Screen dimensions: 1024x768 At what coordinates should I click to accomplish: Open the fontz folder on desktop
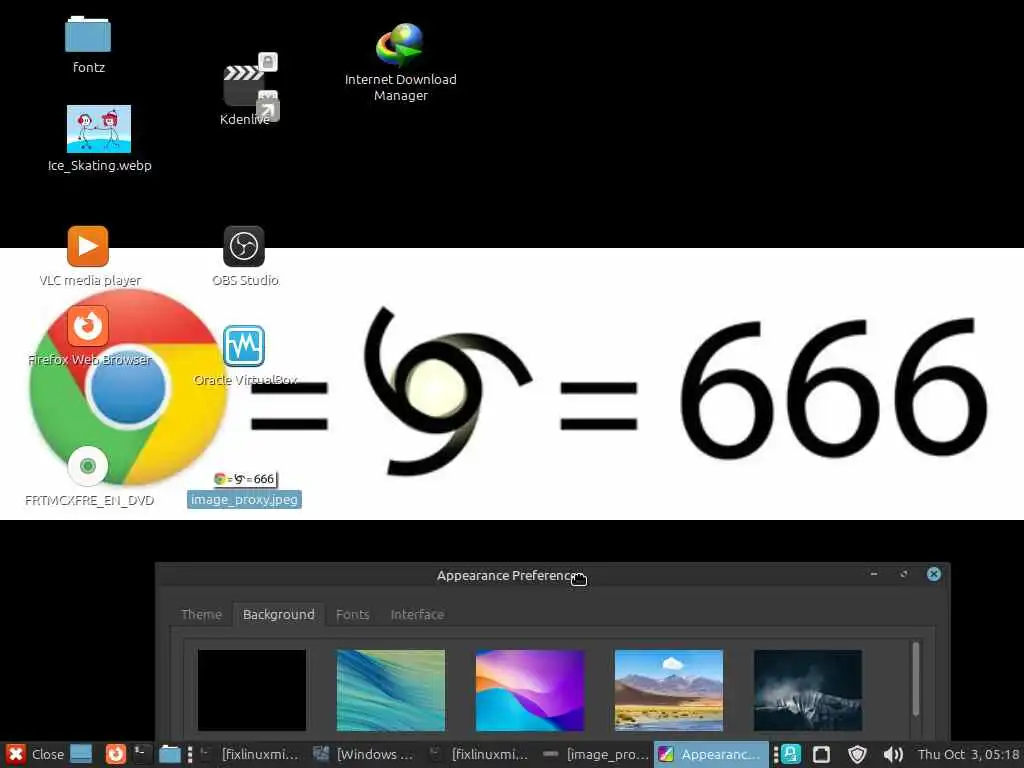click(88, 34)
